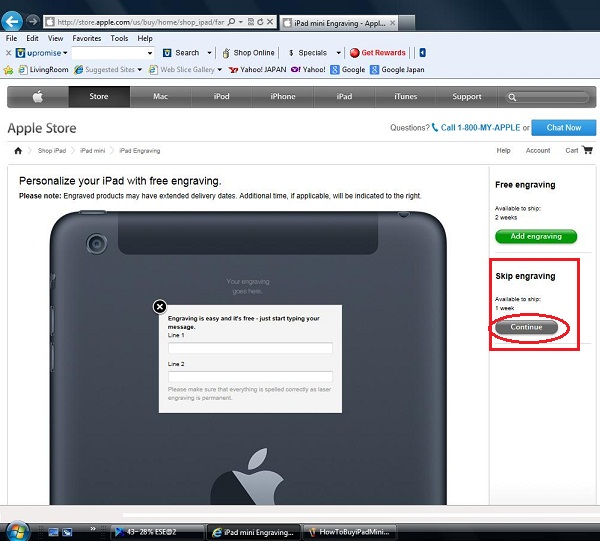Stop loading with the address bar X
The image size is (600, 541).
pos(270,22)
